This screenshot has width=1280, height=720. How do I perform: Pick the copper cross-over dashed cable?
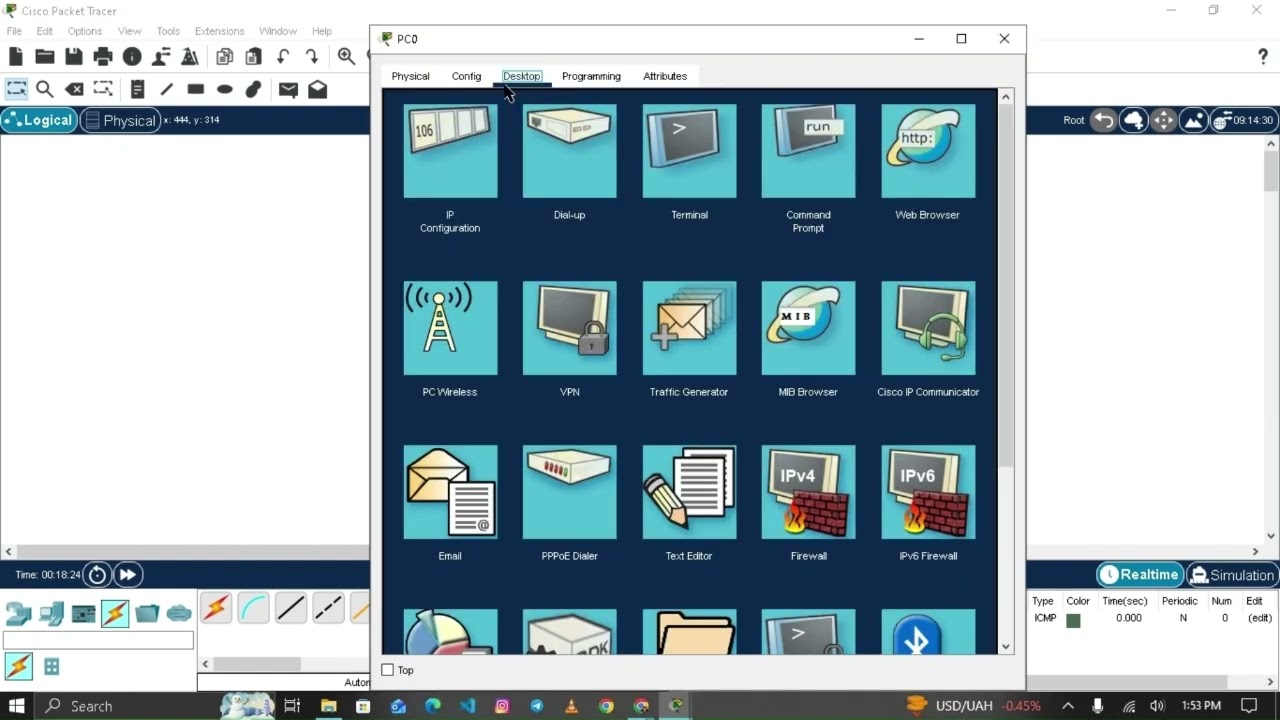click(328, 607)
